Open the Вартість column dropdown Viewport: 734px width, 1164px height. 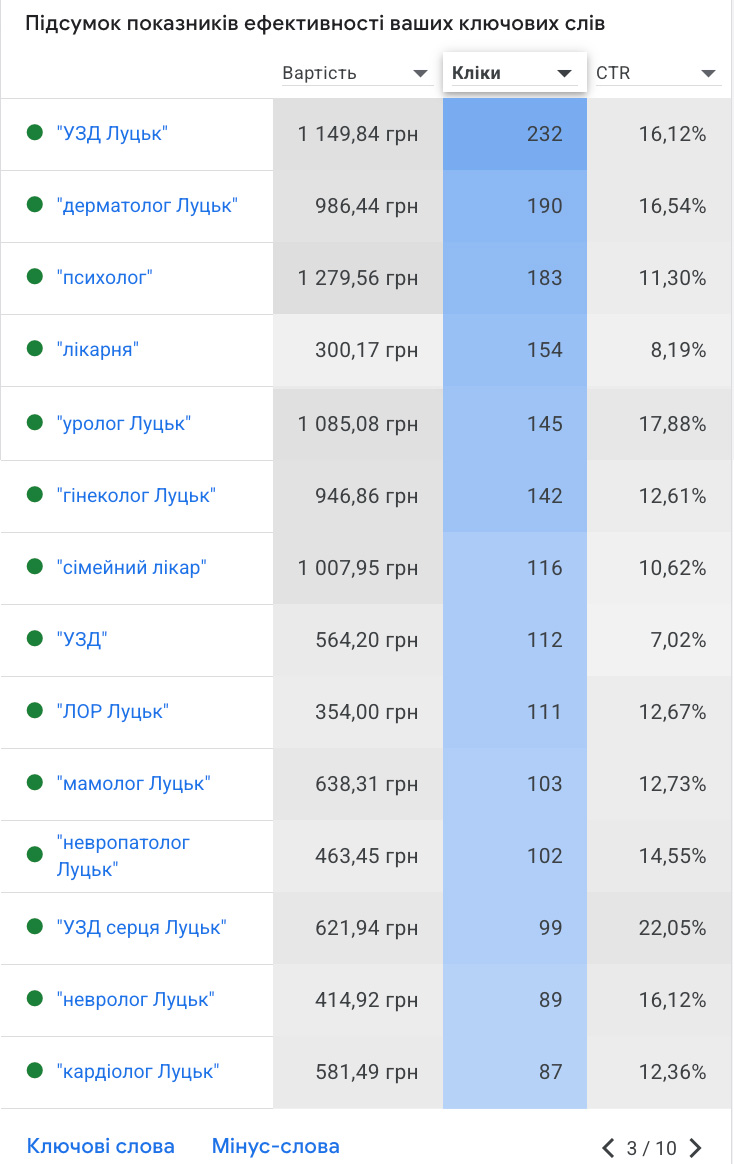click(x=421, y=74)
